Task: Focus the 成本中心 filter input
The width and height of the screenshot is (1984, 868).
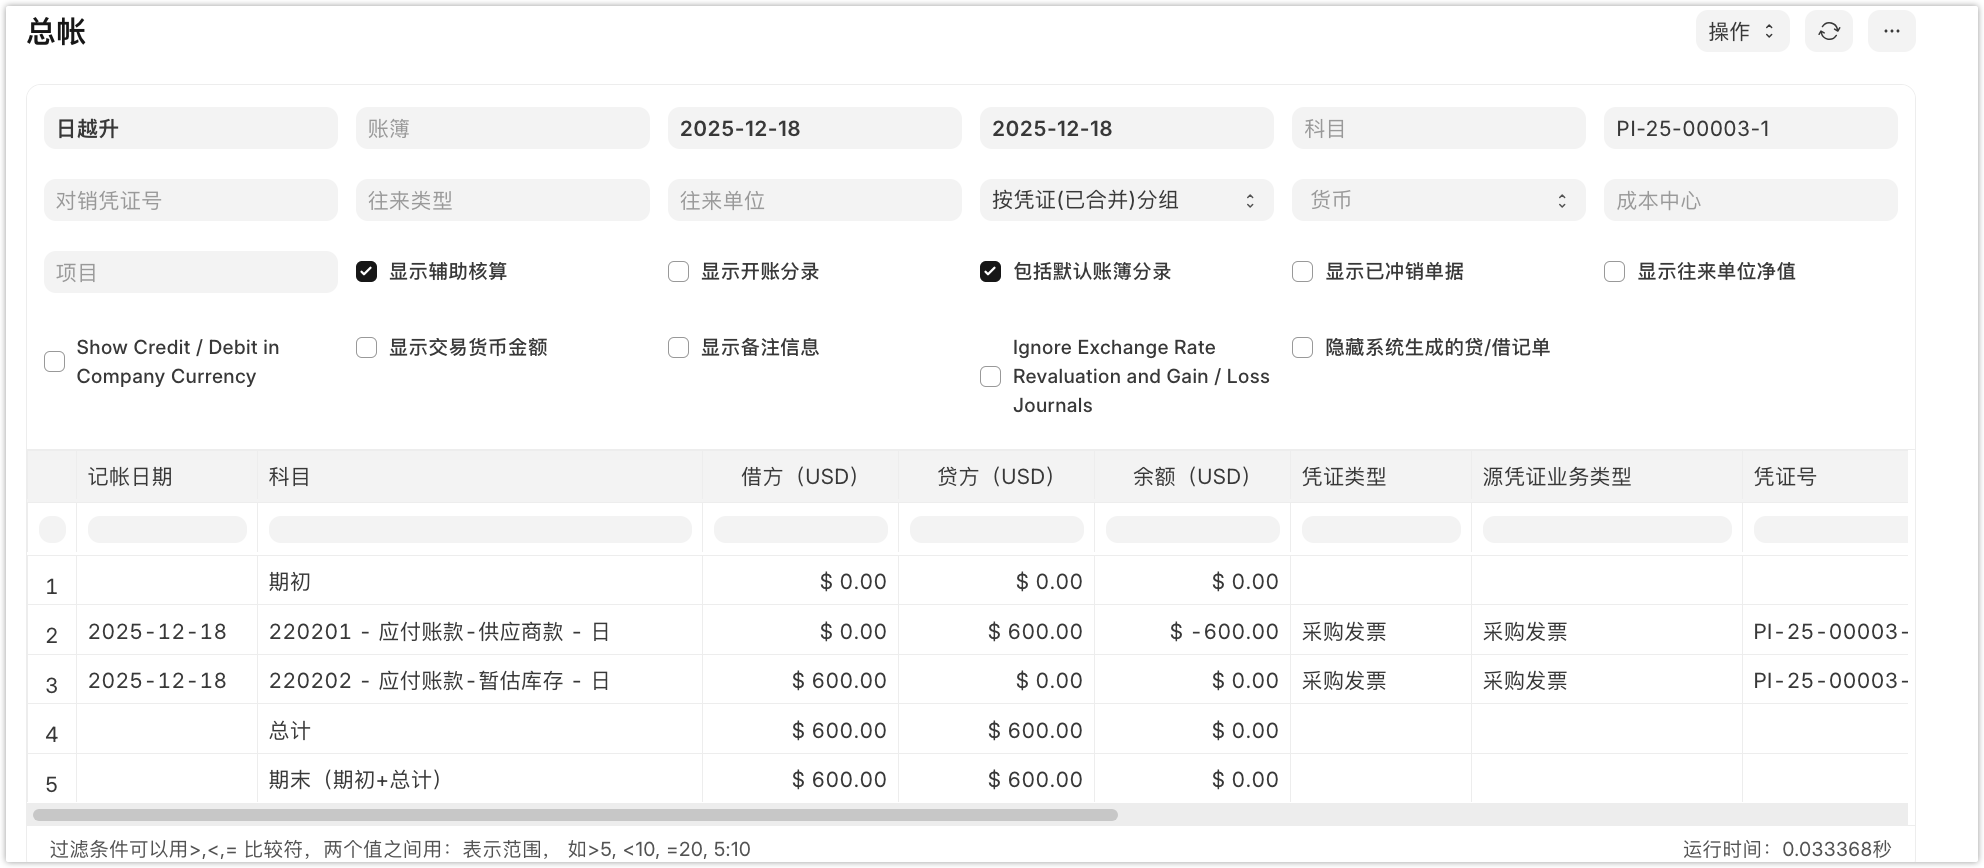Action: tap(1749, 201)
